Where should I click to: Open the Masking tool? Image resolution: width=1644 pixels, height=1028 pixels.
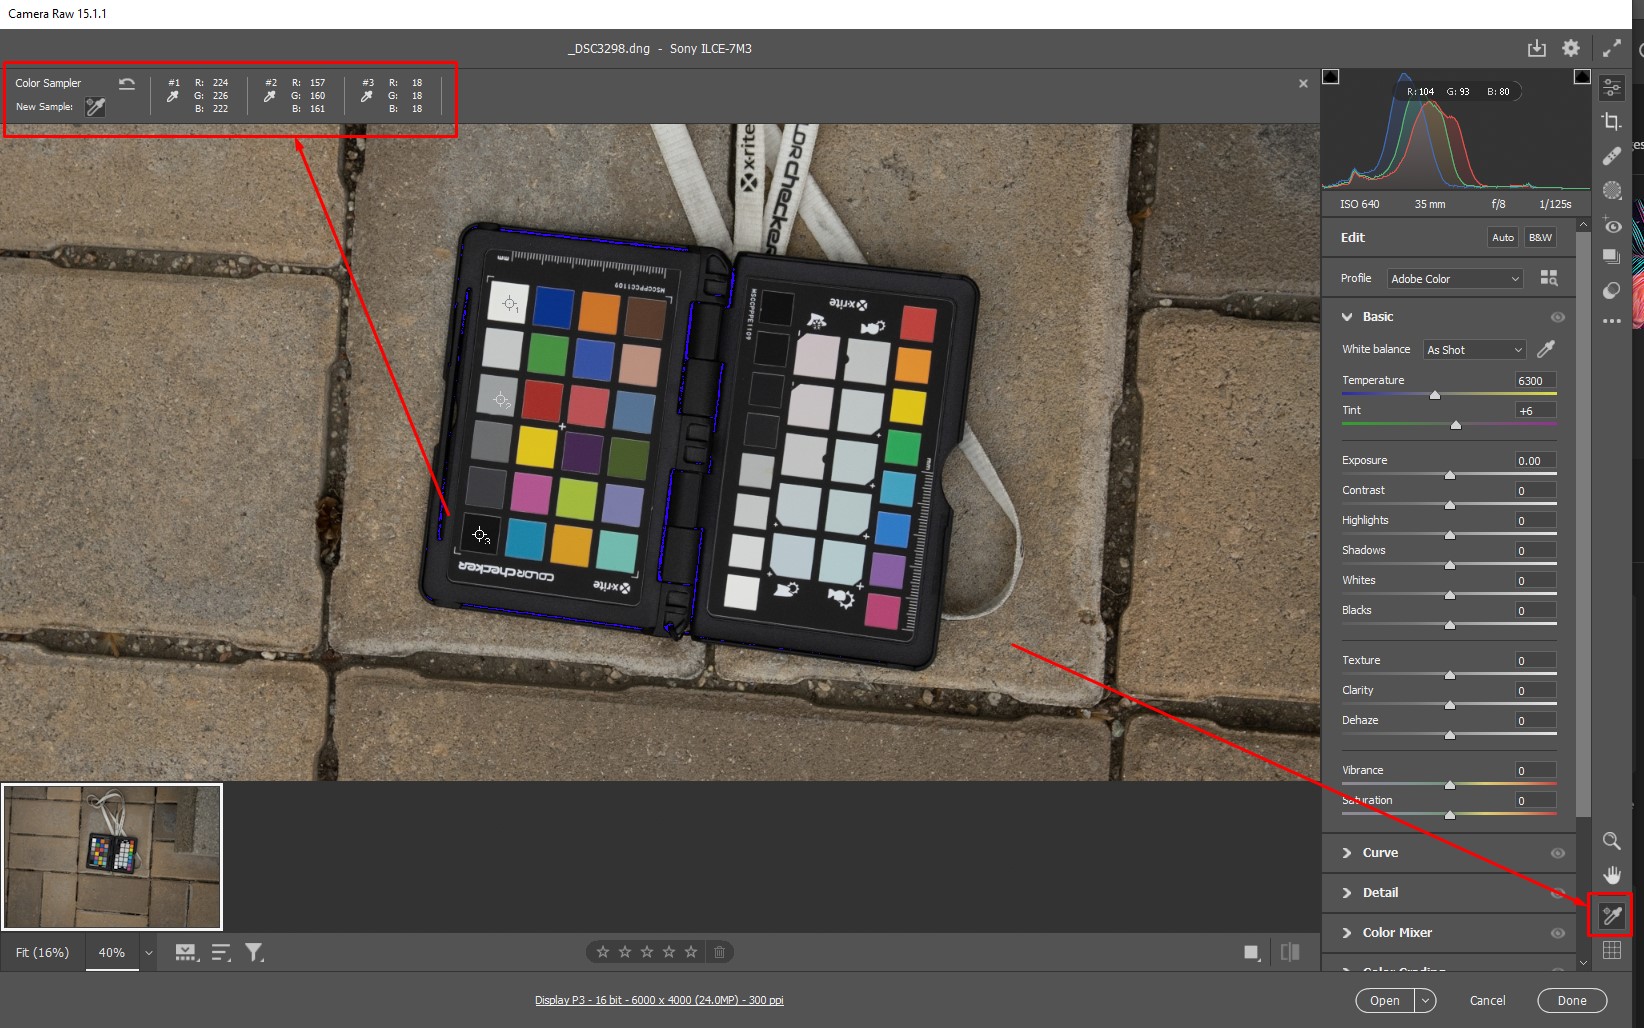[x=1611, y=190]
